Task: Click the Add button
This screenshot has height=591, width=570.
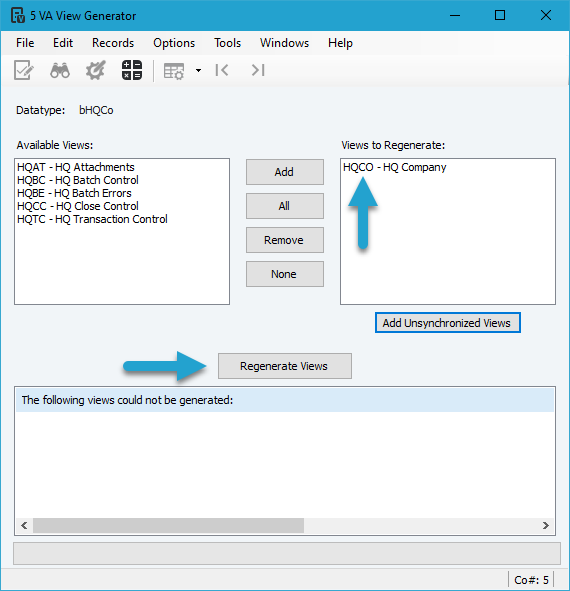Action: [285, 172]
